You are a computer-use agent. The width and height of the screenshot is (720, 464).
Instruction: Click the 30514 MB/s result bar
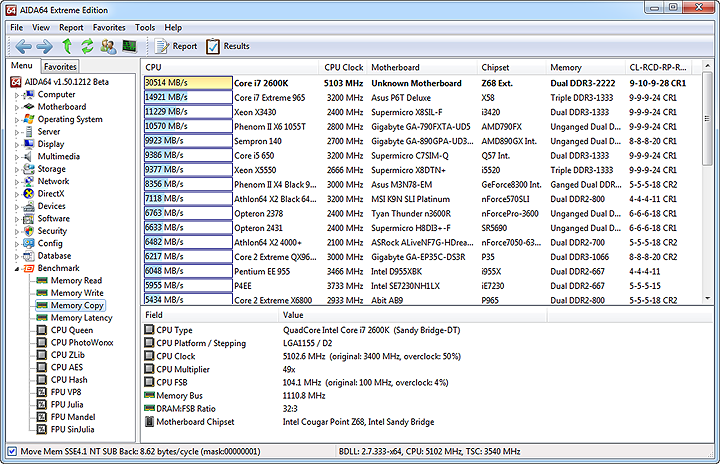188,83
